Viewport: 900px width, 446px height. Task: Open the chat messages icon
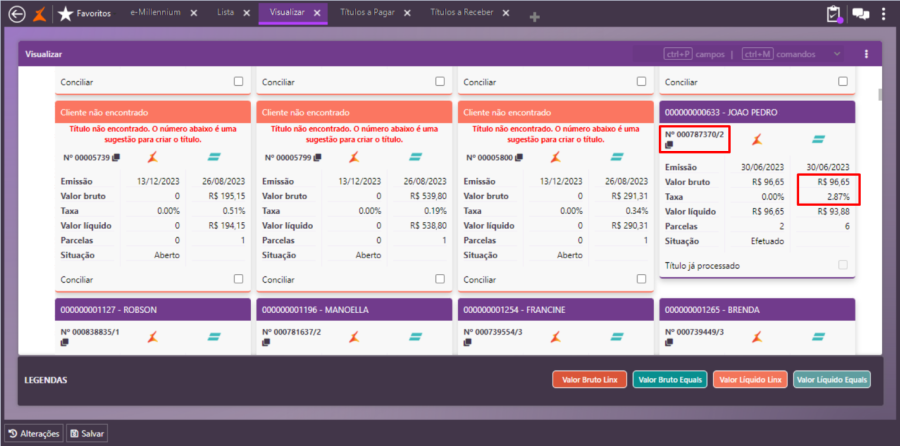pyautogui.click(x=860, y=14)
